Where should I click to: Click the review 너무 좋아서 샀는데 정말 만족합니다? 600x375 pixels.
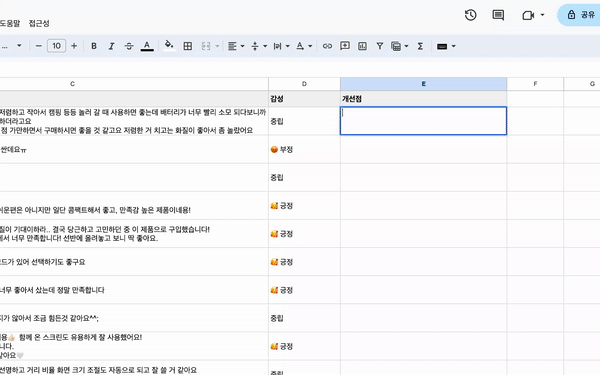tap(52, 290)
